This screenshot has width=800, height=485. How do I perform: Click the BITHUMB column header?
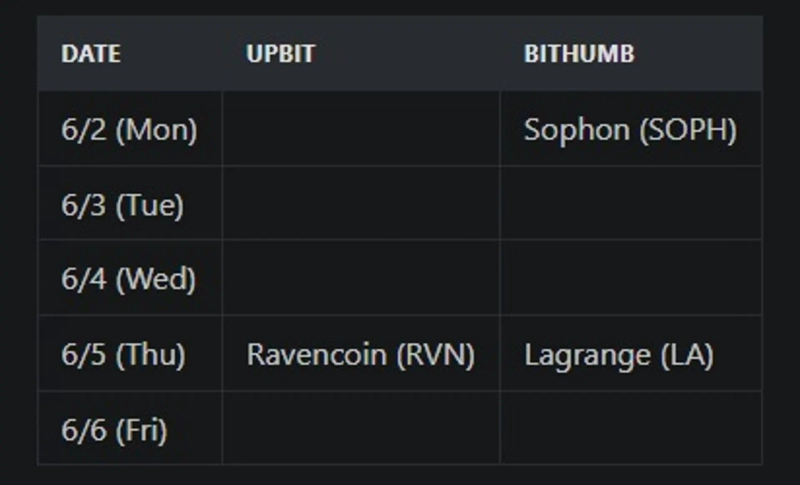pyautogui.click(x=578, y=54)
